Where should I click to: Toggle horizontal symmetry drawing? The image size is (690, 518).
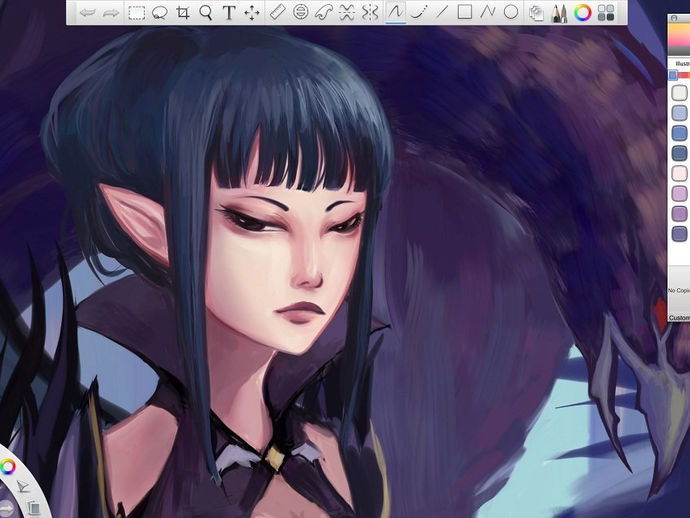point(347,12)
